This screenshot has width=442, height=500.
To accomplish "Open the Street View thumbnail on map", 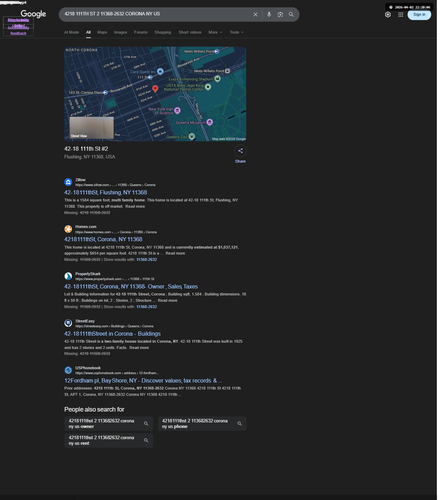I will [92, 127].
